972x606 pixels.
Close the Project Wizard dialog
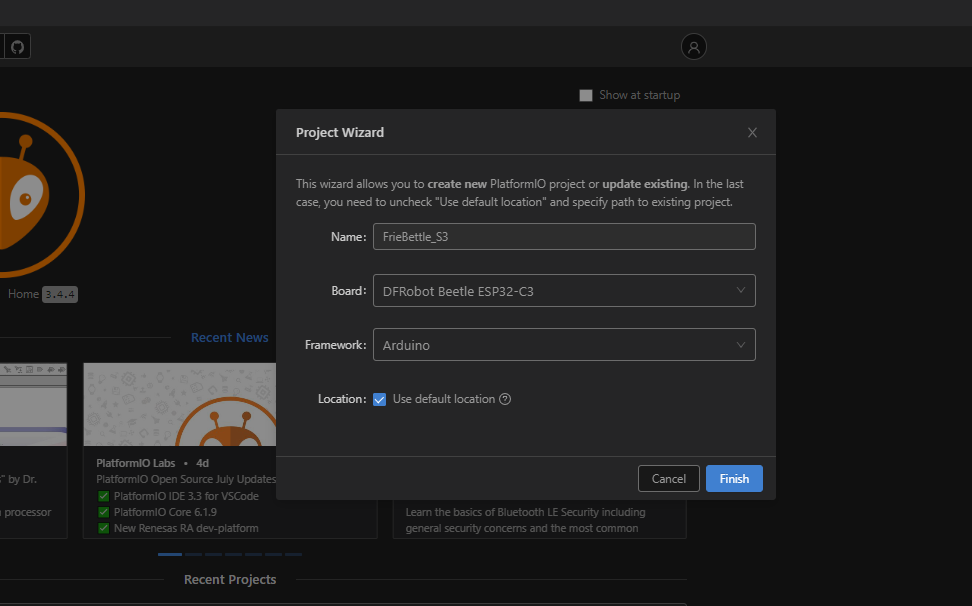[x=752, y=133]
